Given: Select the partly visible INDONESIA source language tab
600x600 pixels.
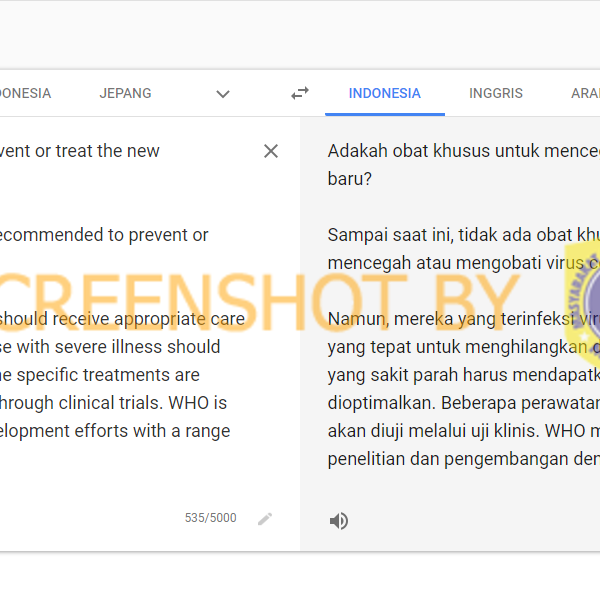Looking at the screenshot, I should [x=25, y=93].
